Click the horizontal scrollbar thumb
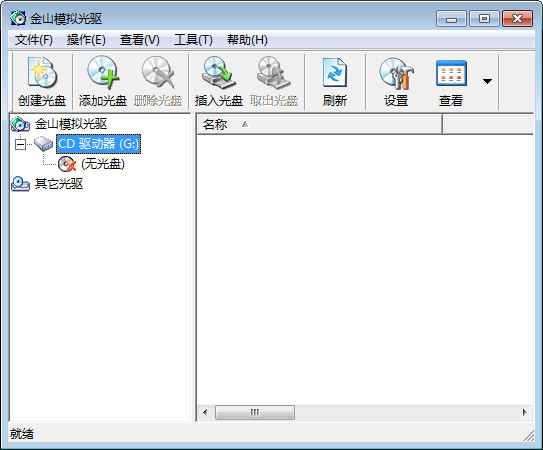543x450 pixels. (255, 412)
